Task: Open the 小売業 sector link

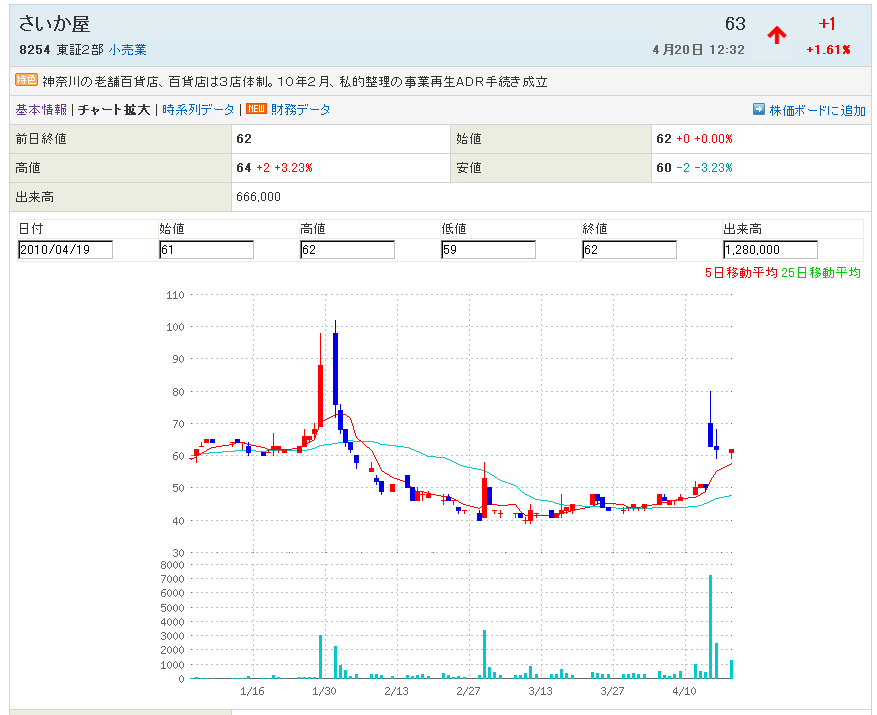Action: click(x=128, y=49)
